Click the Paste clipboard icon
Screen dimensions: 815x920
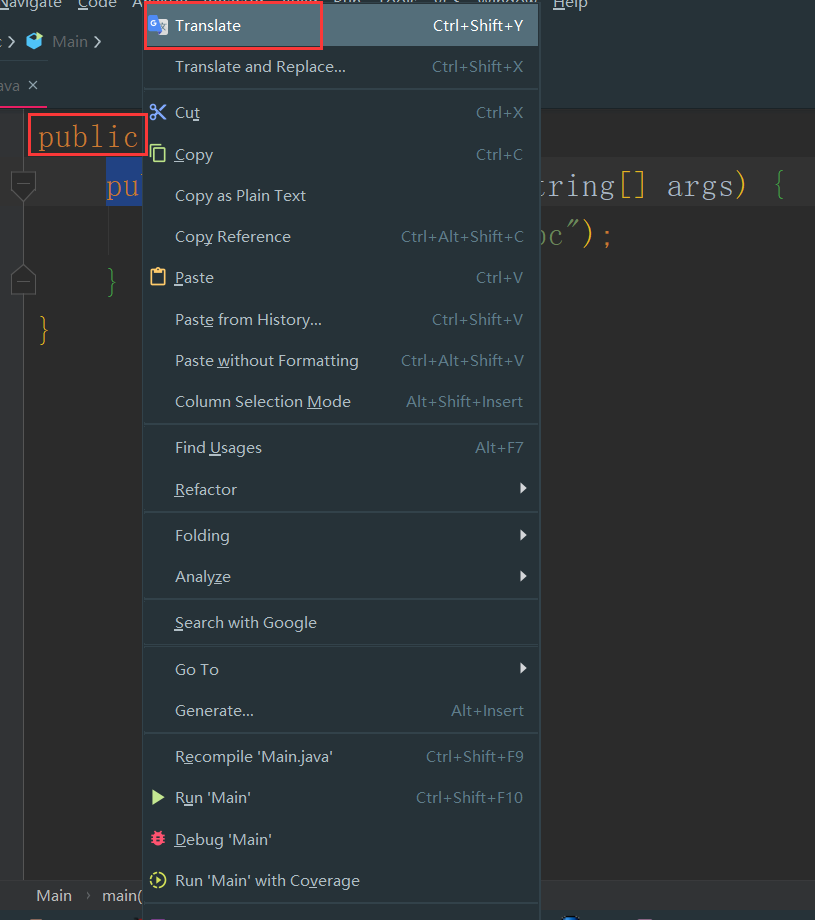(x=158, y=278)
